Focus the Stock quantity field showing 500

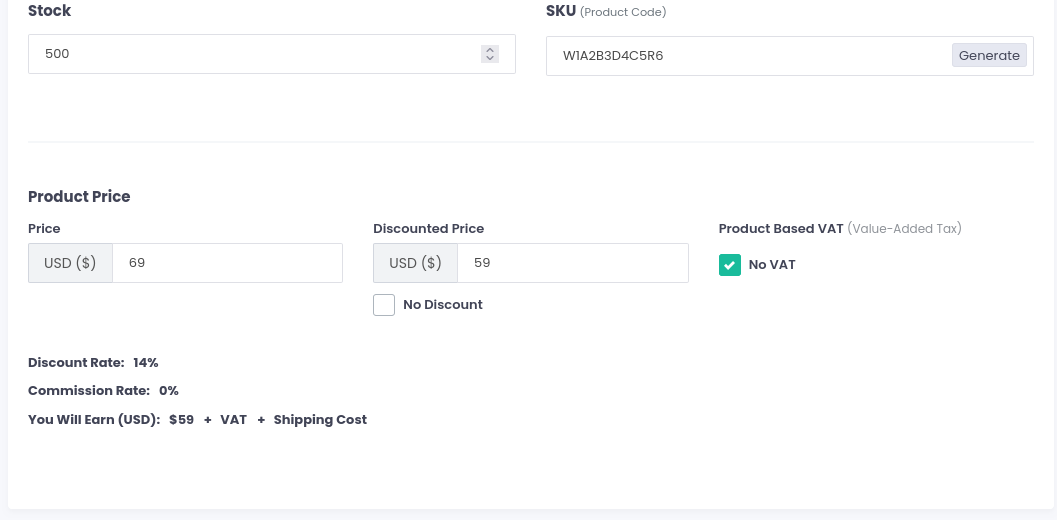(x=250, y=54)
